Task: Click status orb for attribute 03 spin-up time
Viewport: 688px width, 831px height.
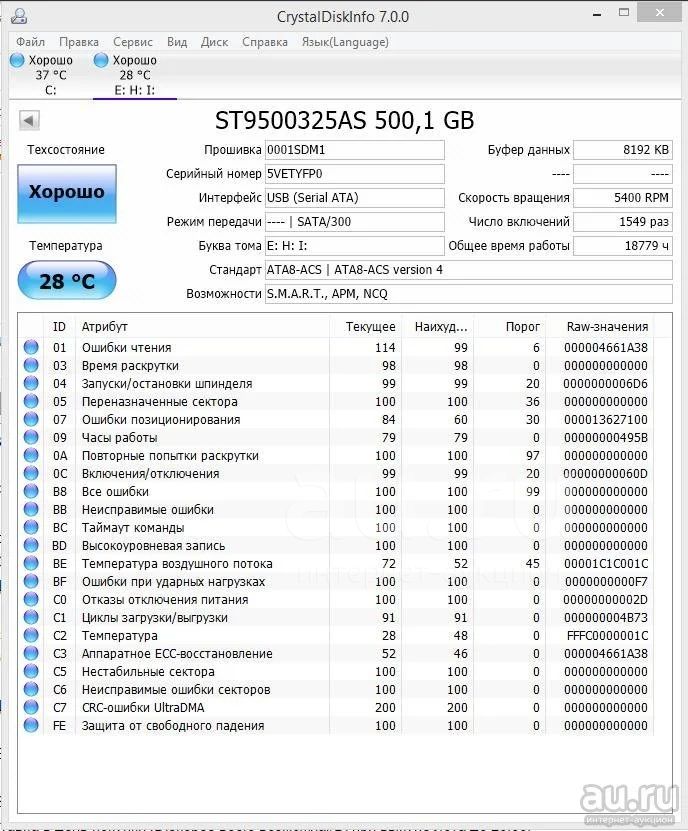Action: 31,365
